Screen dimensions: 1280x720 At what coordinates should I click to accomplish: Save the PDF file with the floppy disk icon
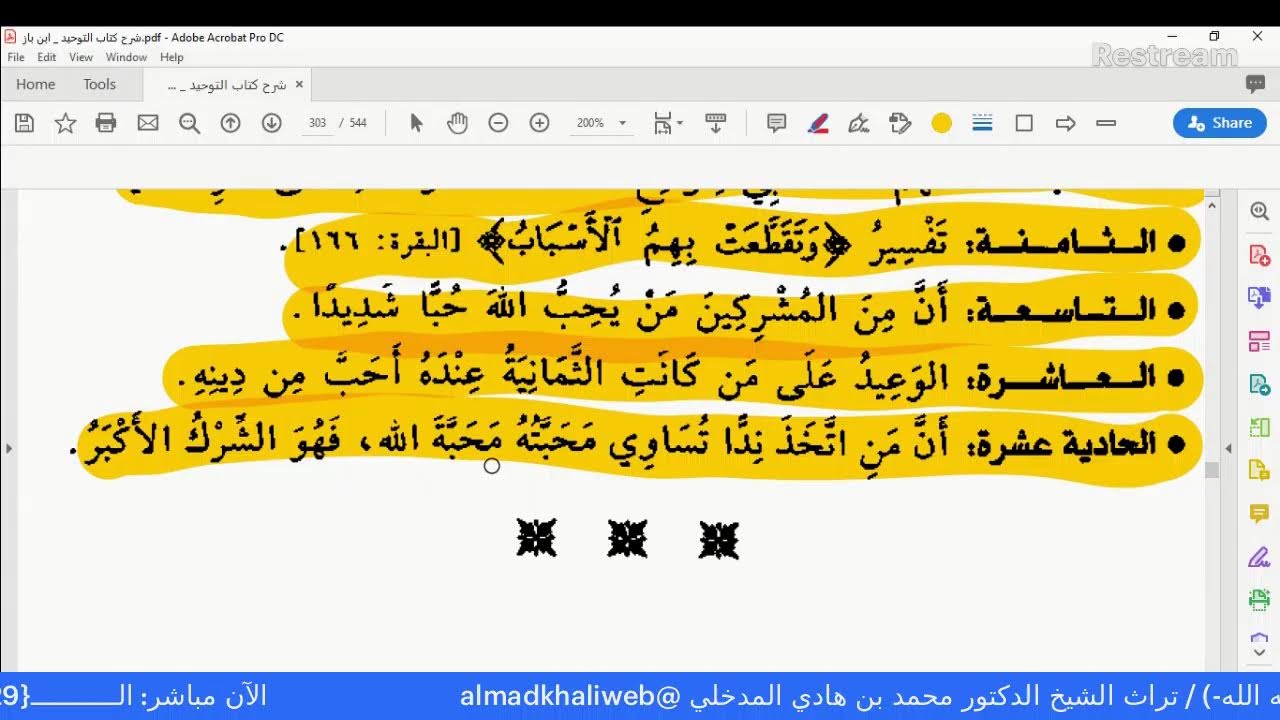(x=25, y=123)
